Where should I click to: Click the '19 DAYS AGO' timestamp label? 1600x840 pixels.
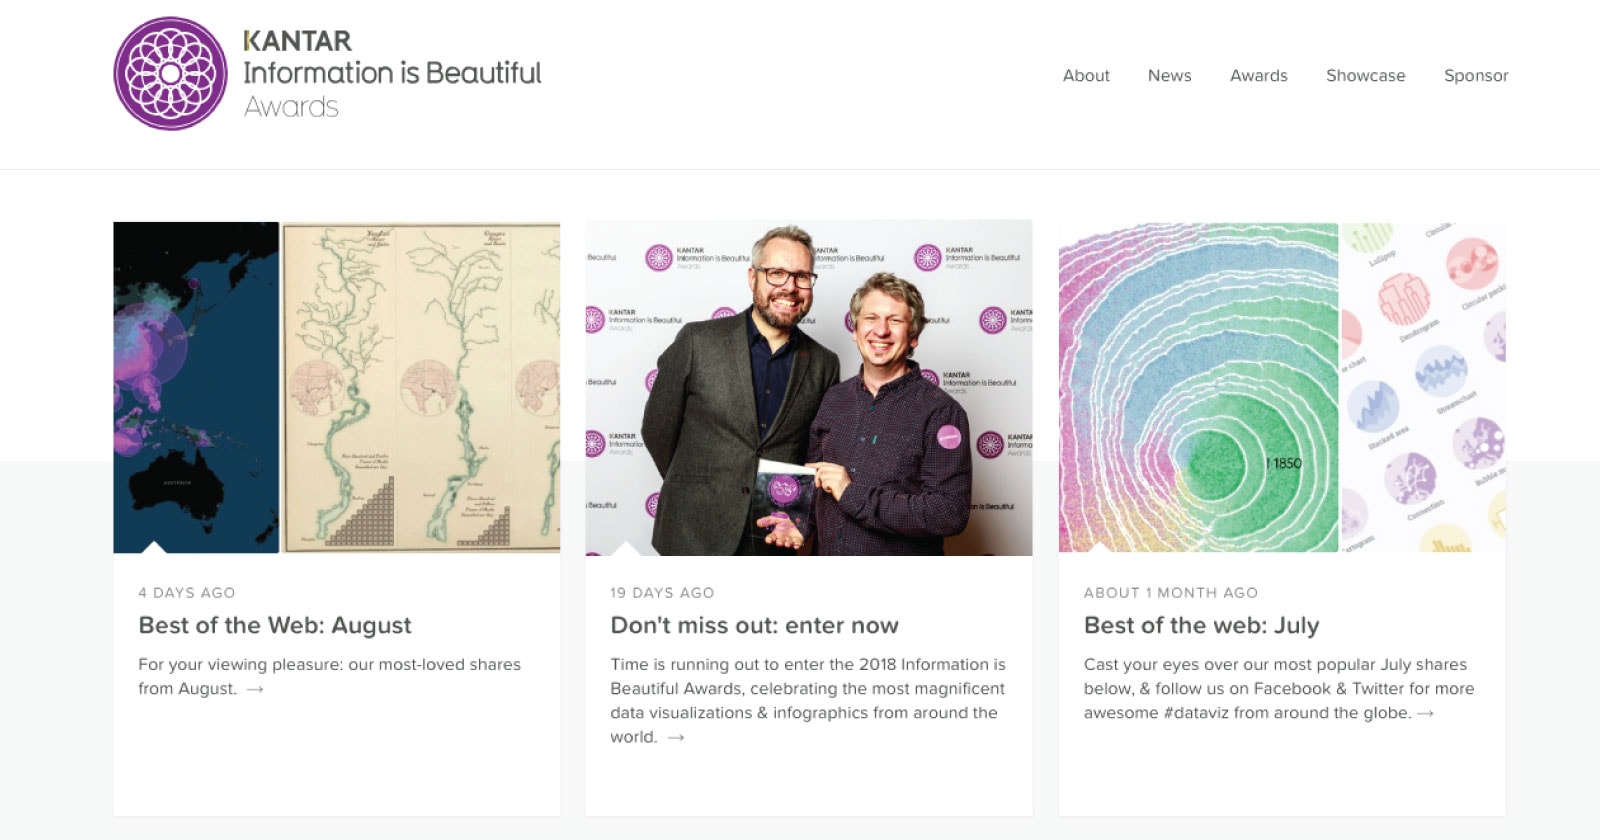[x=662, y=592]
